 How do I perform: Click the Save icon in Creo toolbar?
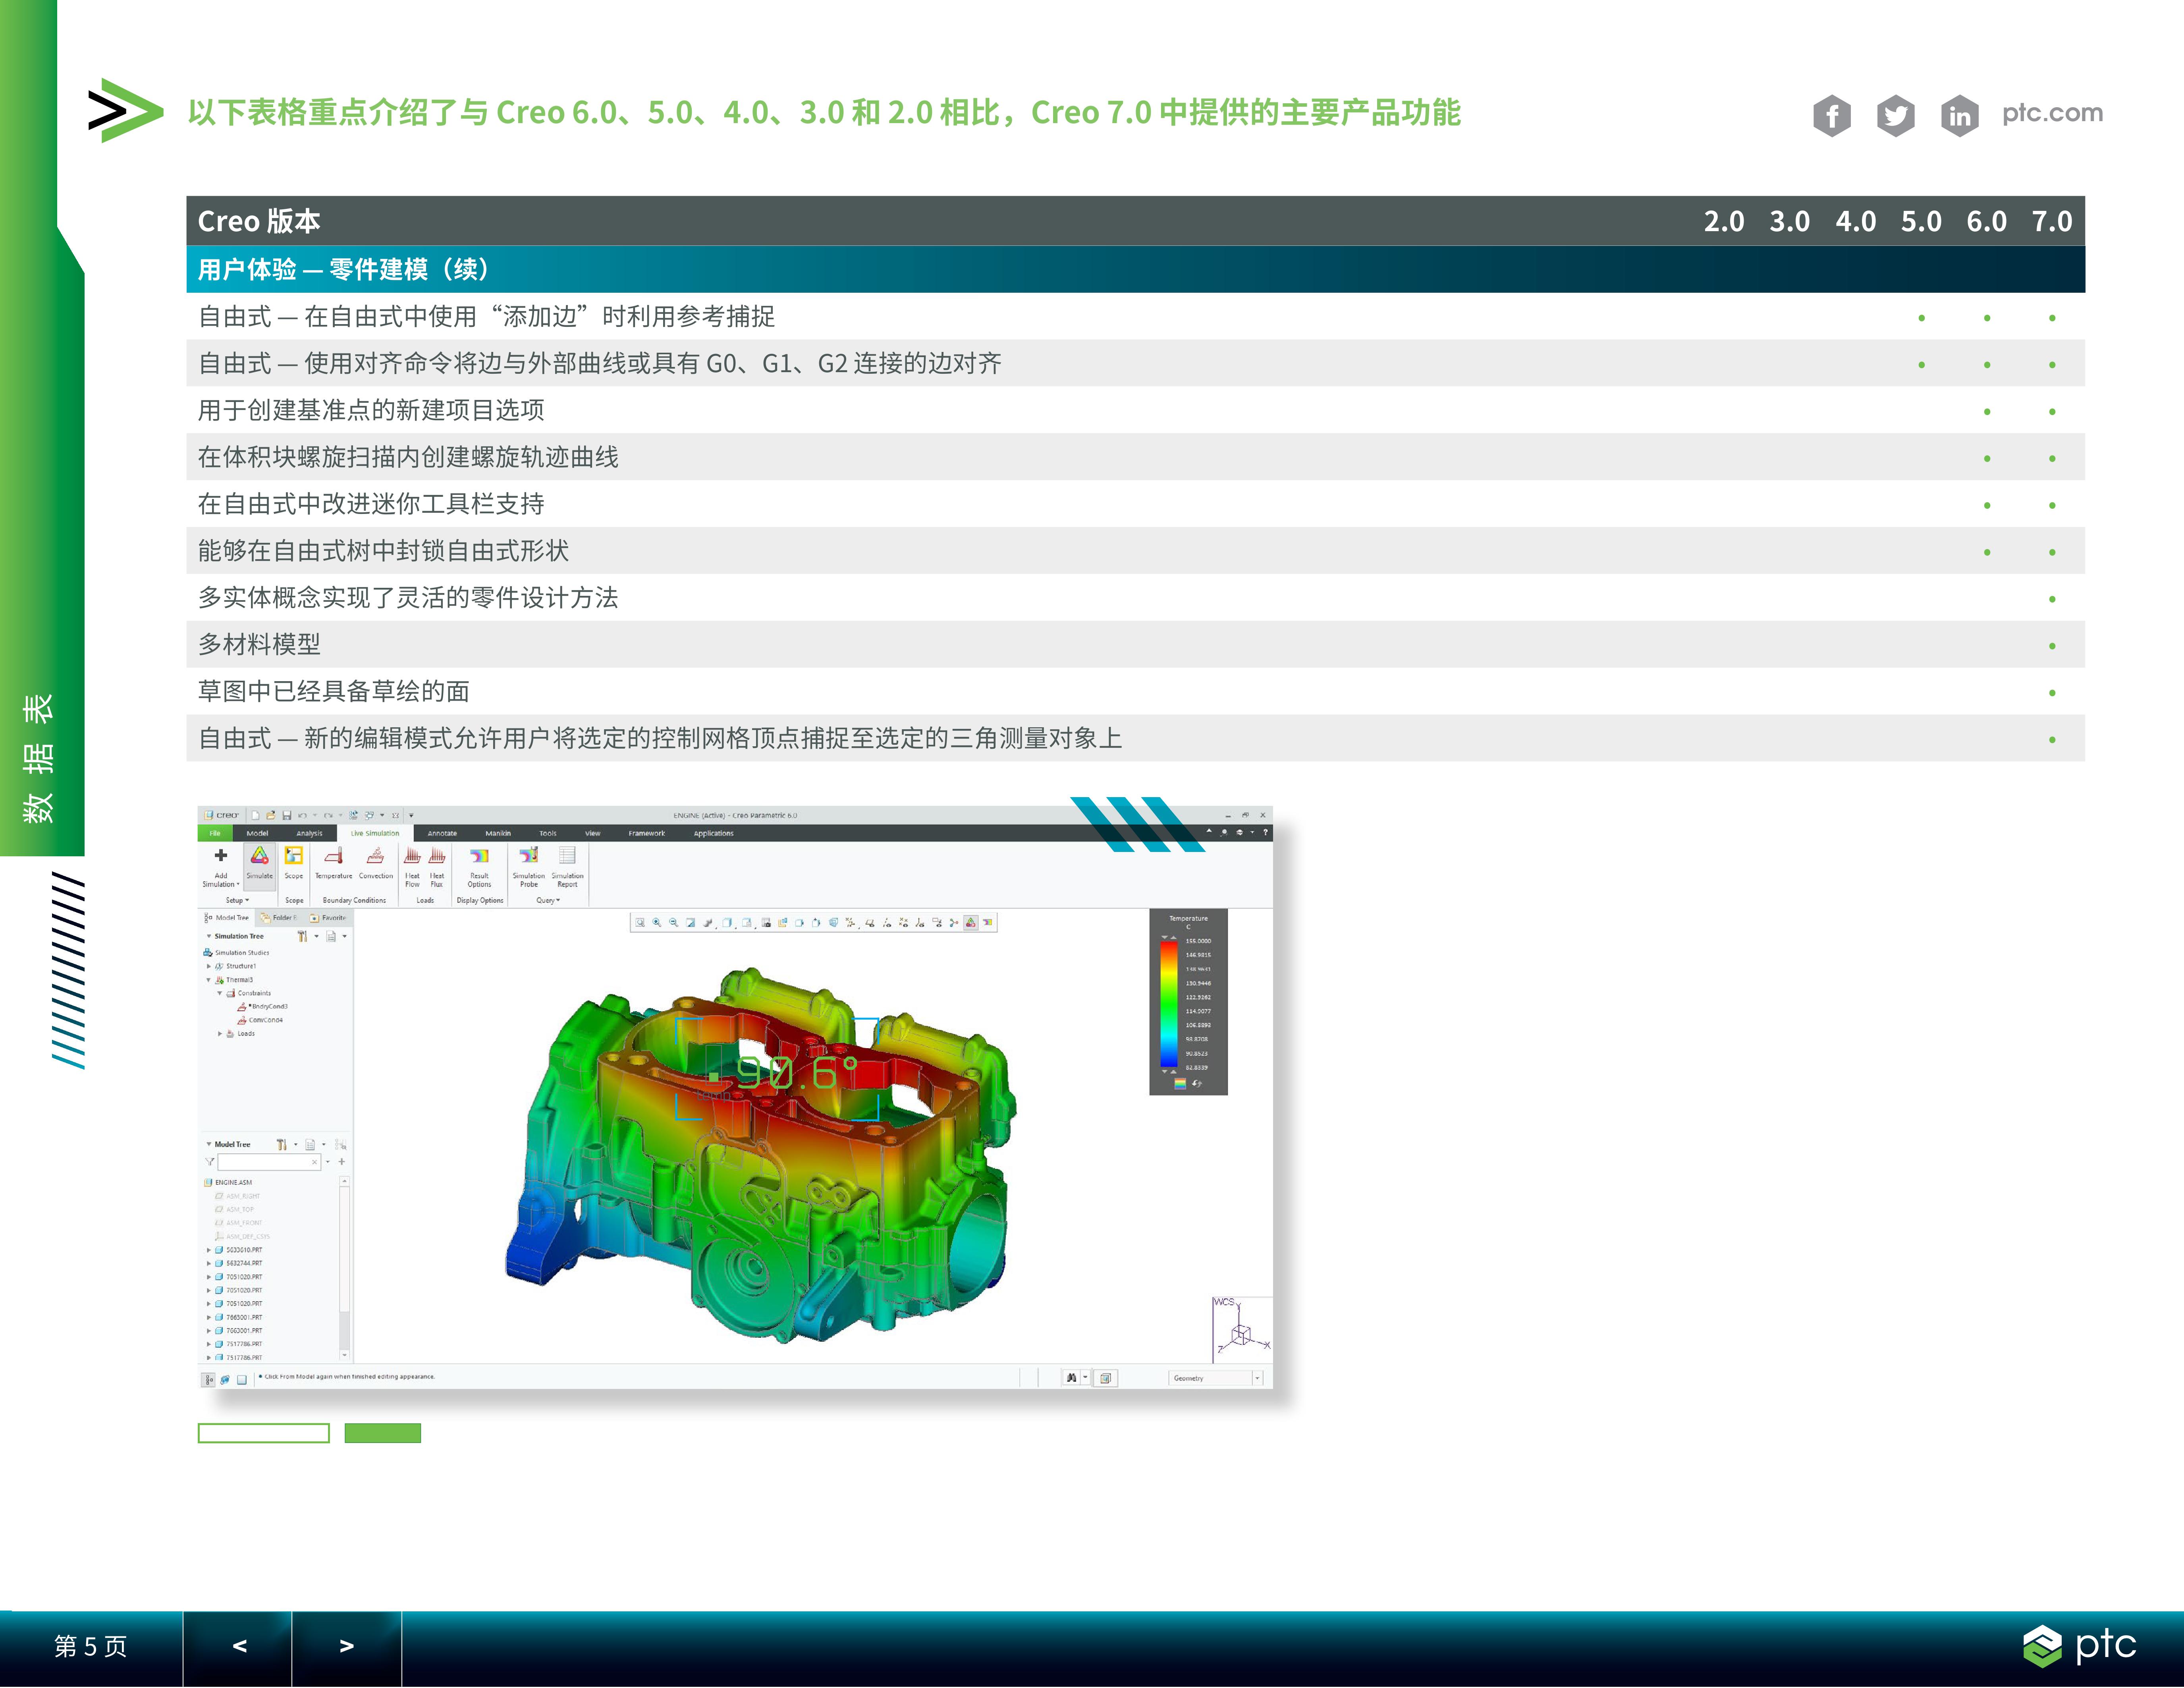point(287,815)
